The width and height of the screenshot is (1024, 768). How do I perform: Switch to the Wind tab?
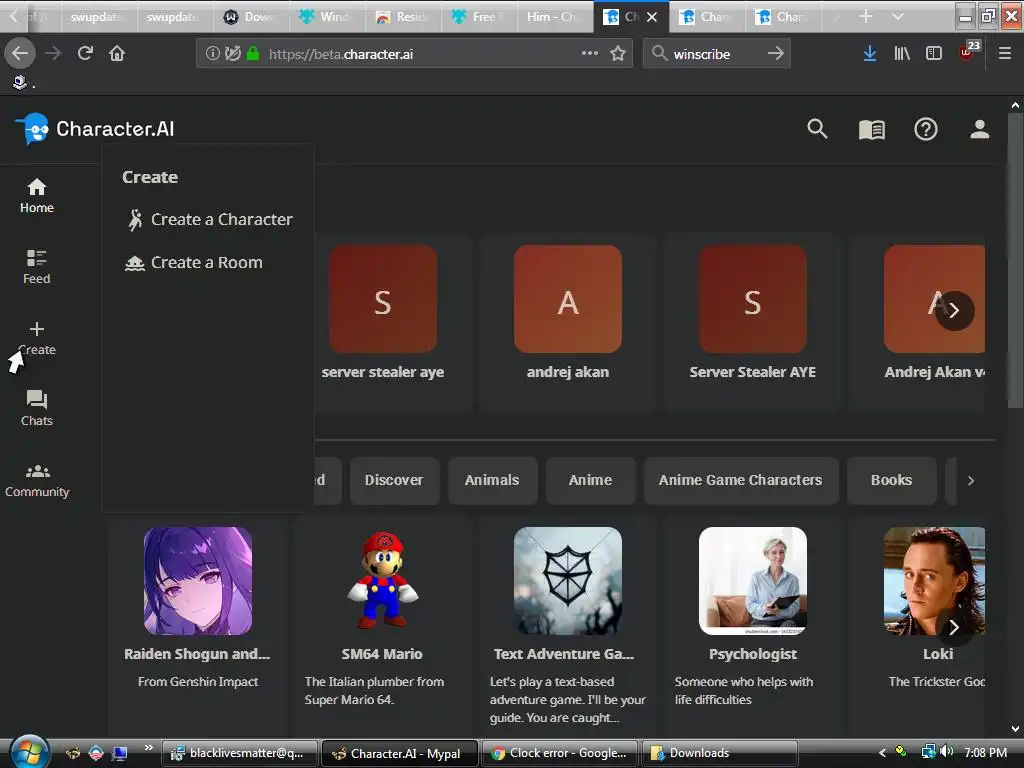click(327, 17)
